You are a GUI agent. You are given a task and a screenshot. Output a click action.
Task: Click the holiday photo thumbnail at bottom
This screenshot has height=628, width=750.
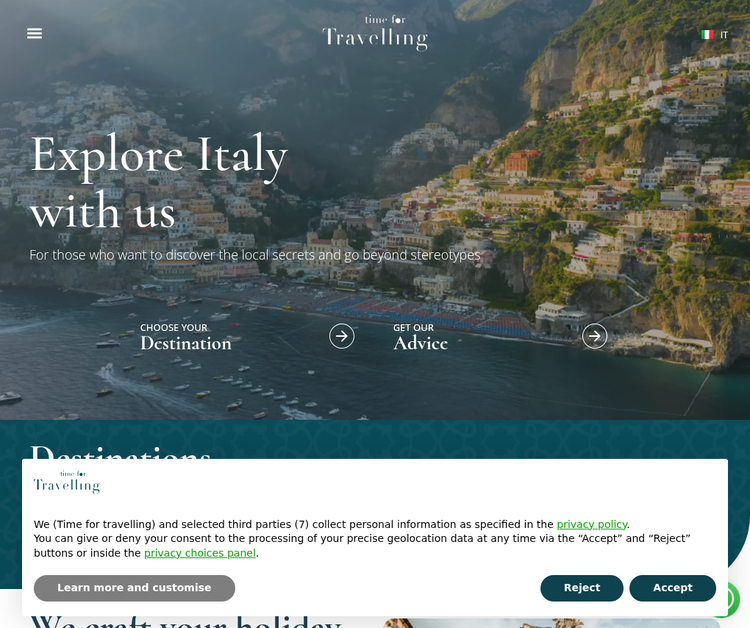coord(551,623)
